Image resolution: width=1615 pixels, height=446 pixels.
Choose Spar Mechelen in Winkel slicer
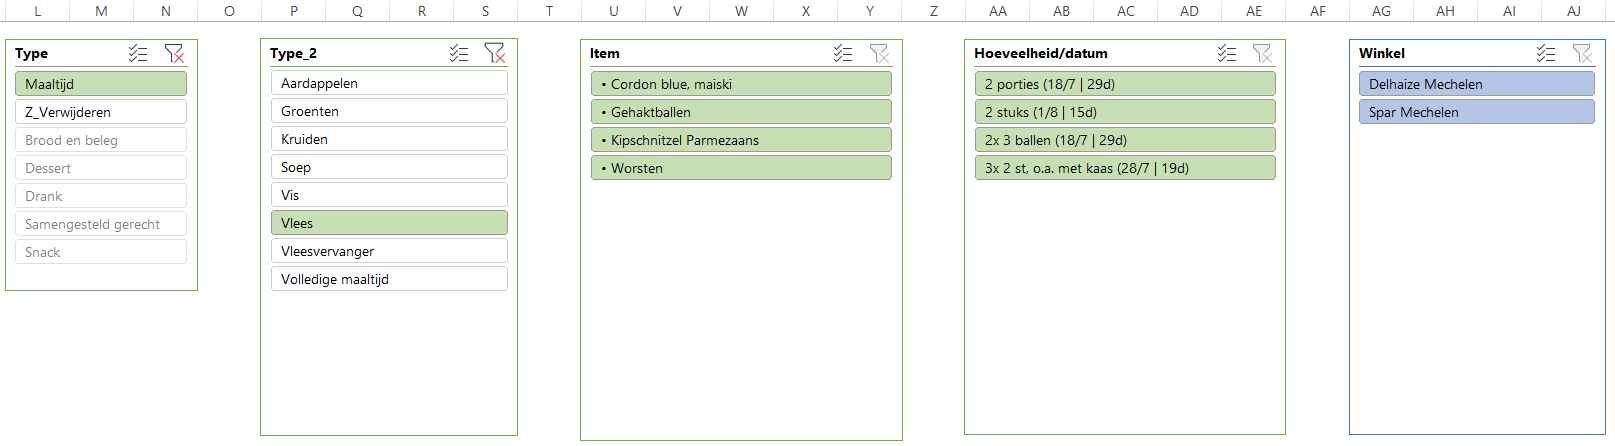(x=1476, y=112)
